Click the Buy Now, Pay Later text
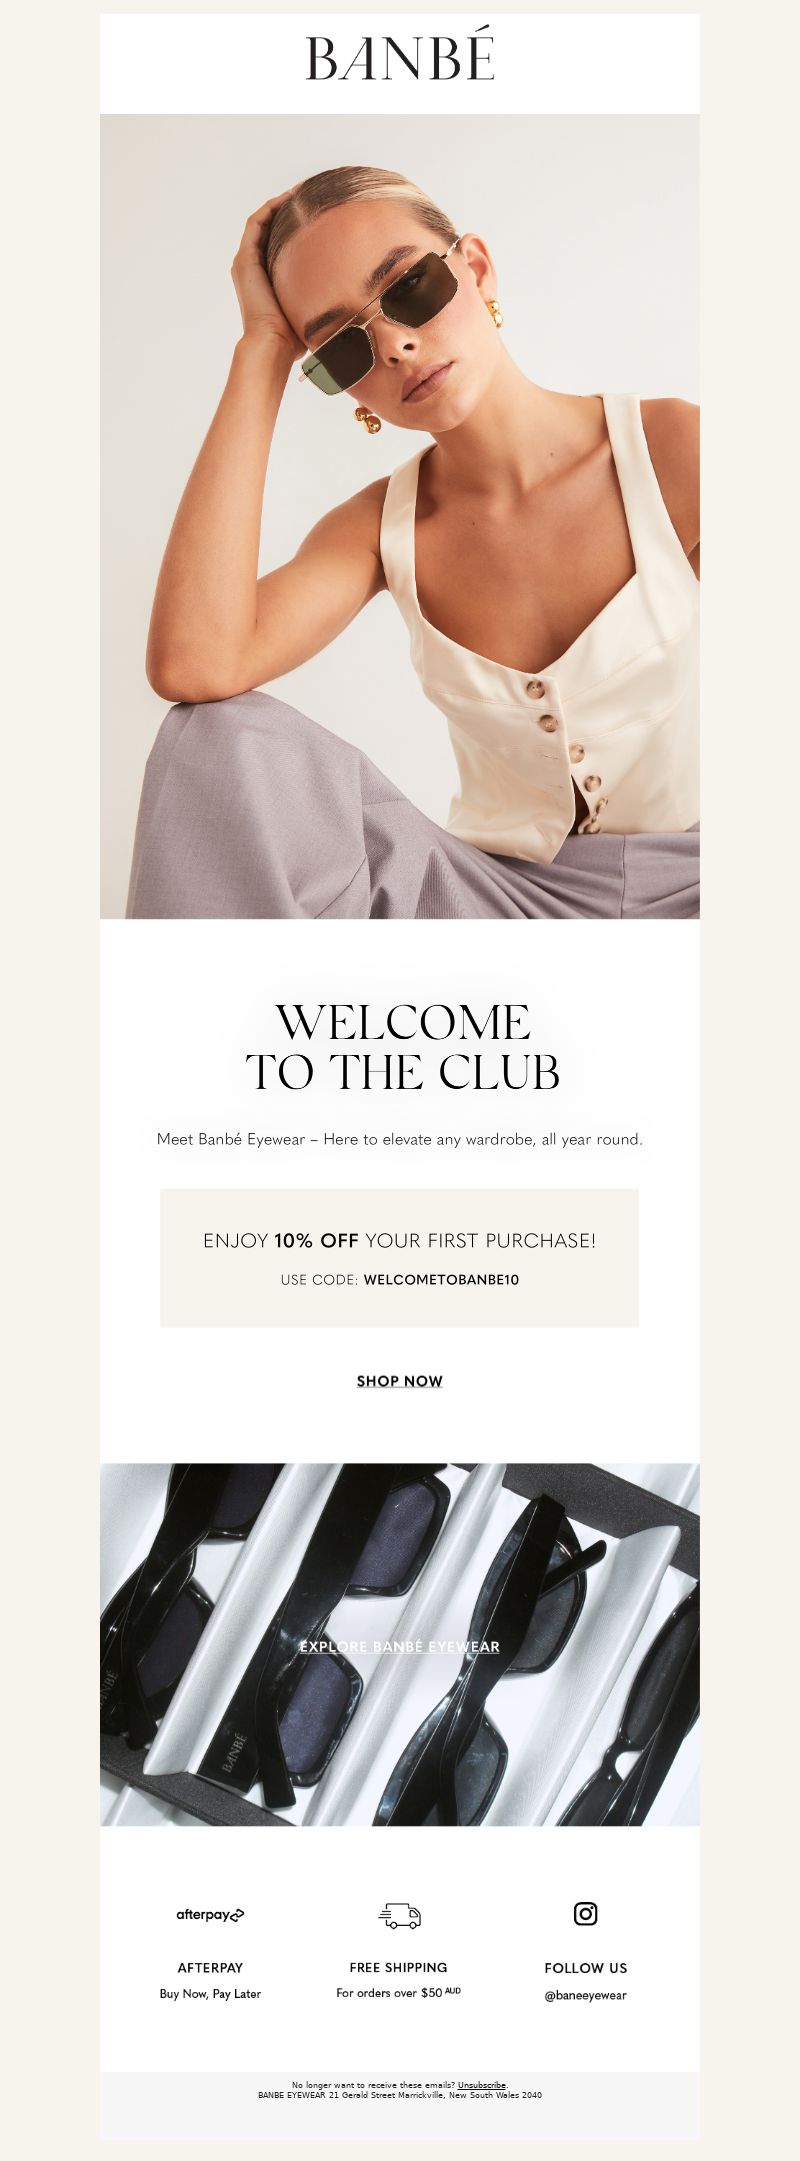The width and height of the screenshot is (800, 2161). point(210,1993)
